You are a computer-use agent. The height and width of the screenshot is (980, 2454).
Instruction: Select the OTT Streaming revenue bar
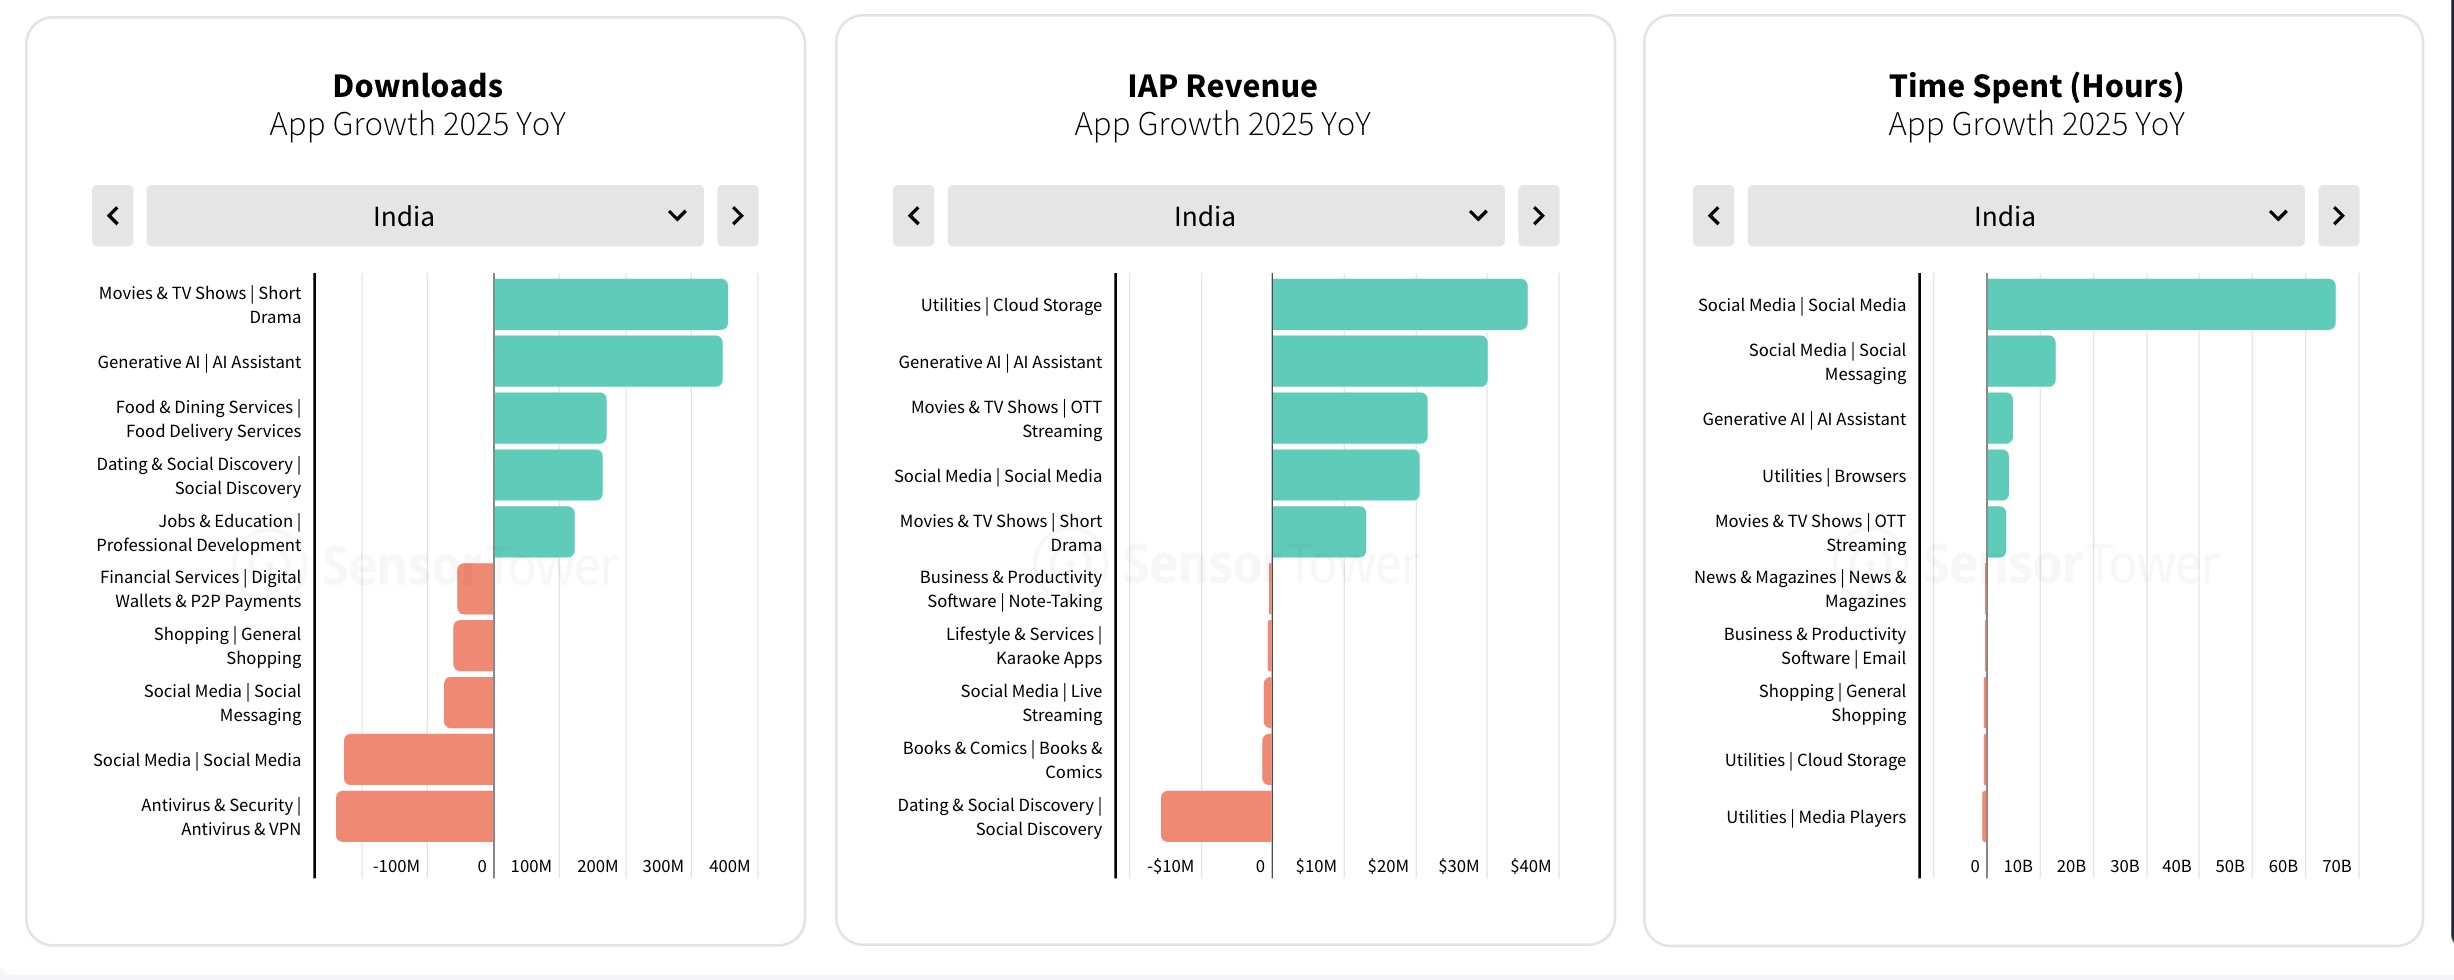click(x=1349, y=418)
